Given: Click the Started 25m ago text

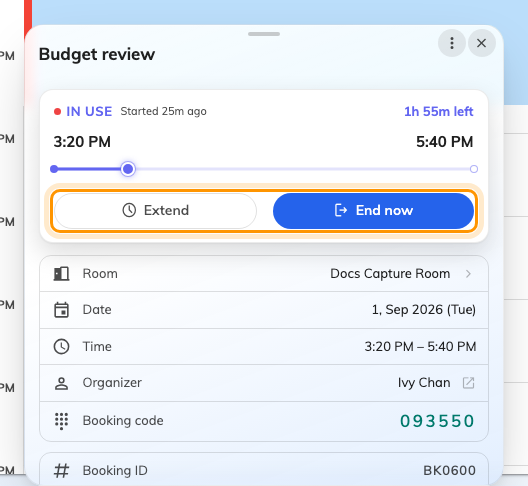Looking at the screenshot, I should (163, 111).
